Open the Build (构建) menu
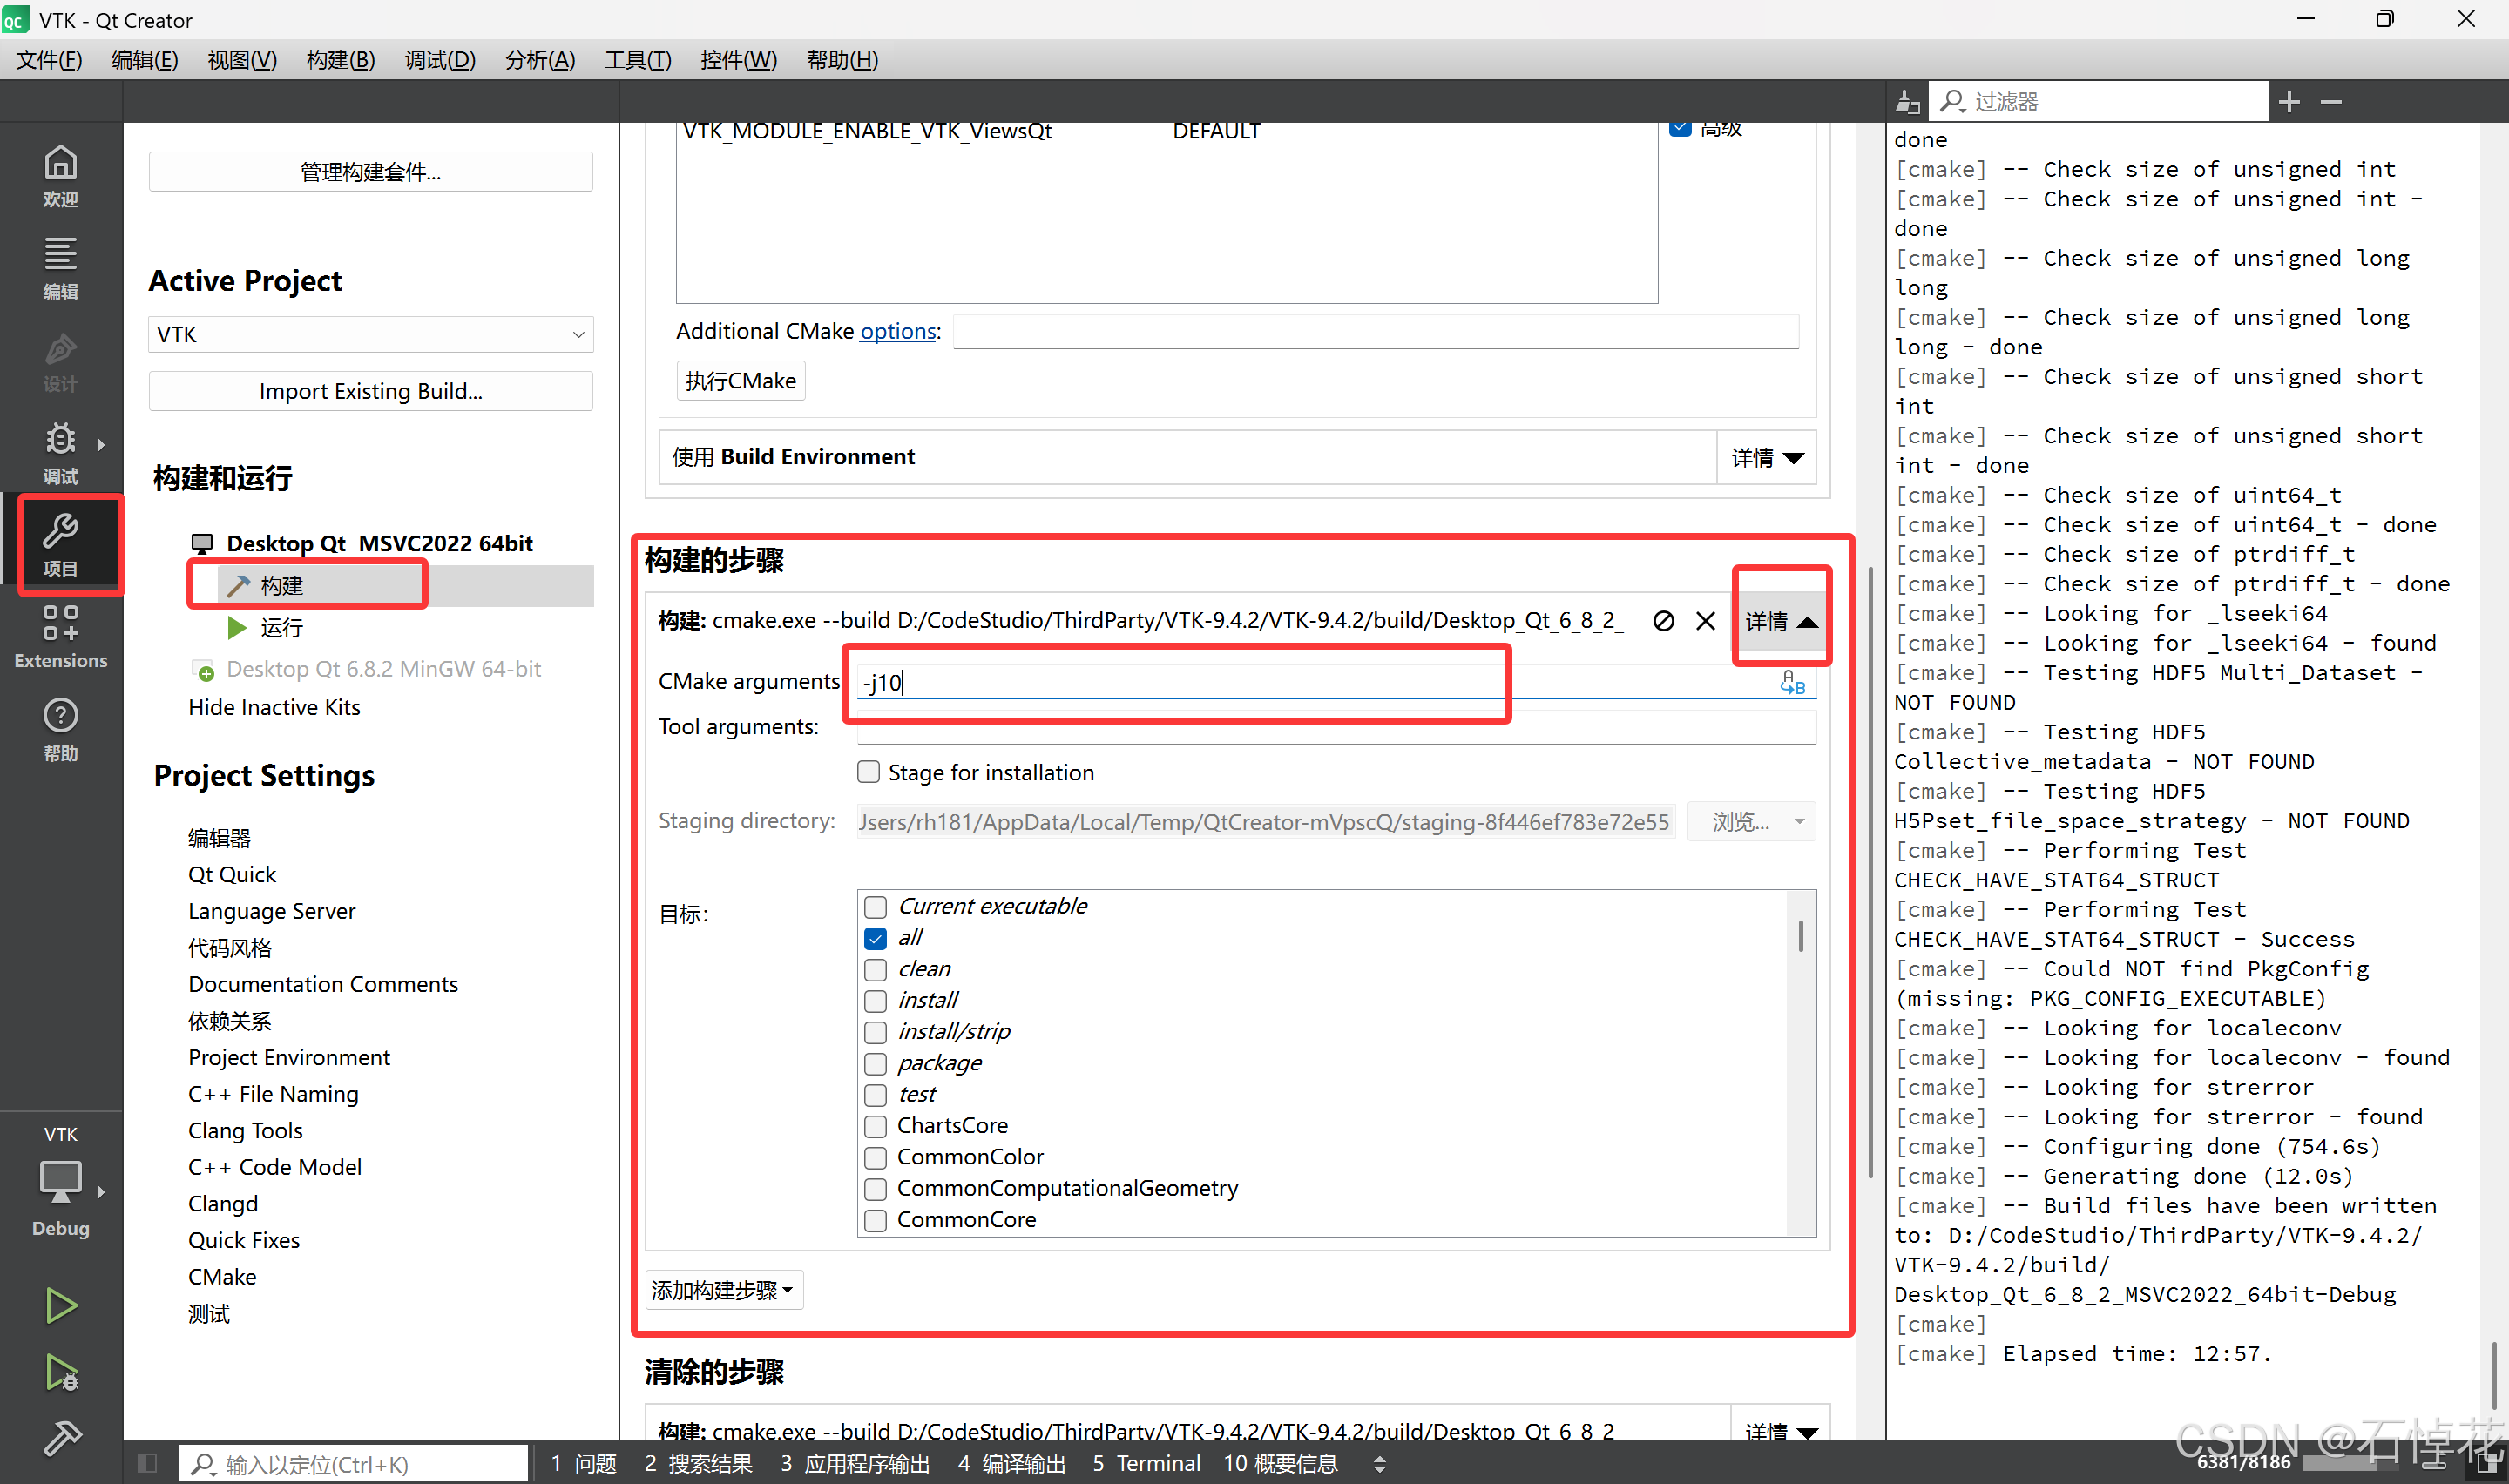Viewport: 2509px width, 1484px height. [x=340, y=60]
